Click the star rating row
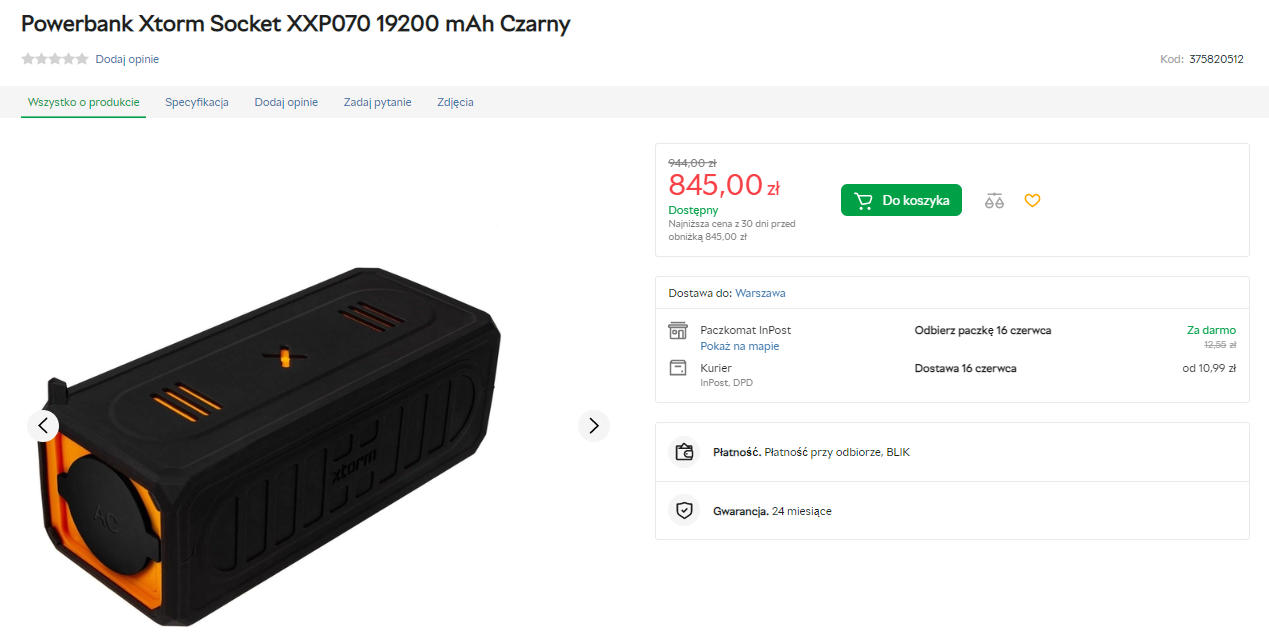The width and height of the screenshot is (1269, 637). coord(55,59)
